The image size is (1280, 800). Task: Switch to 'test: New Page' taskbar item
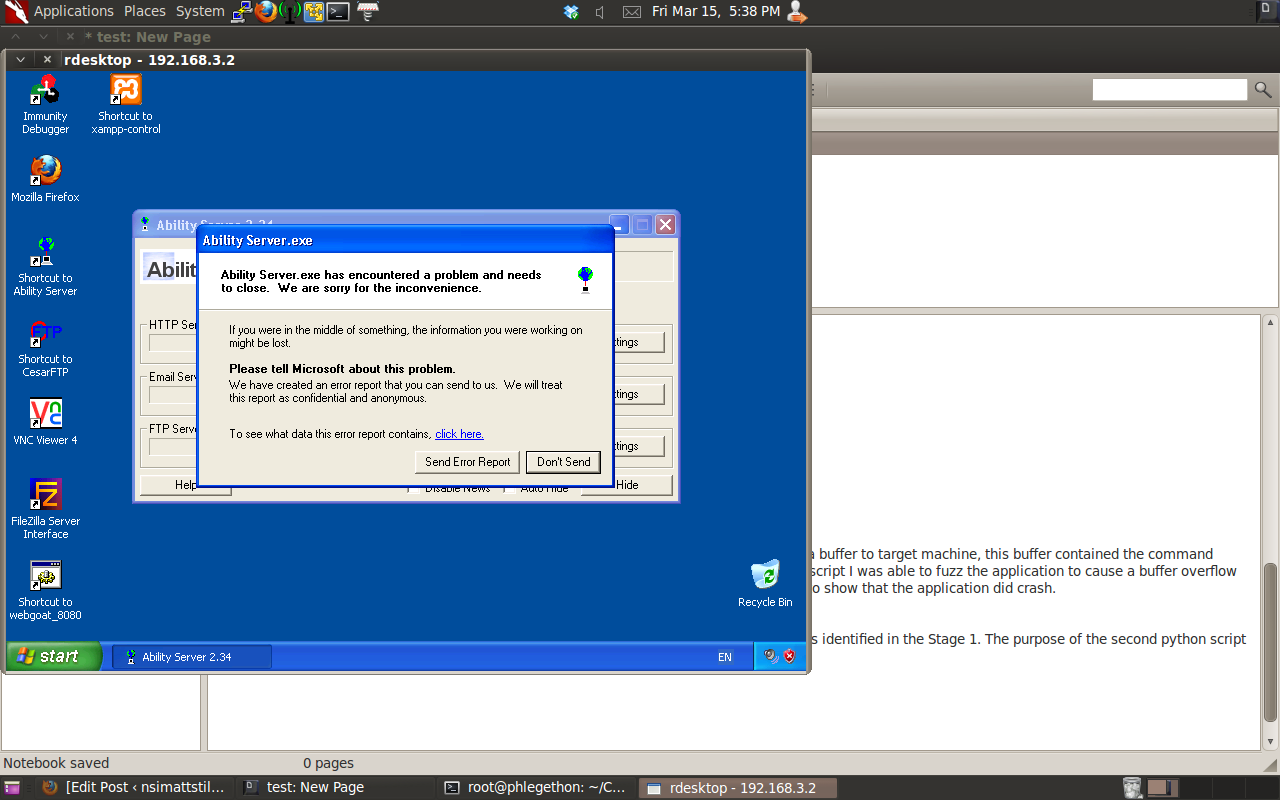pos(336,788)
